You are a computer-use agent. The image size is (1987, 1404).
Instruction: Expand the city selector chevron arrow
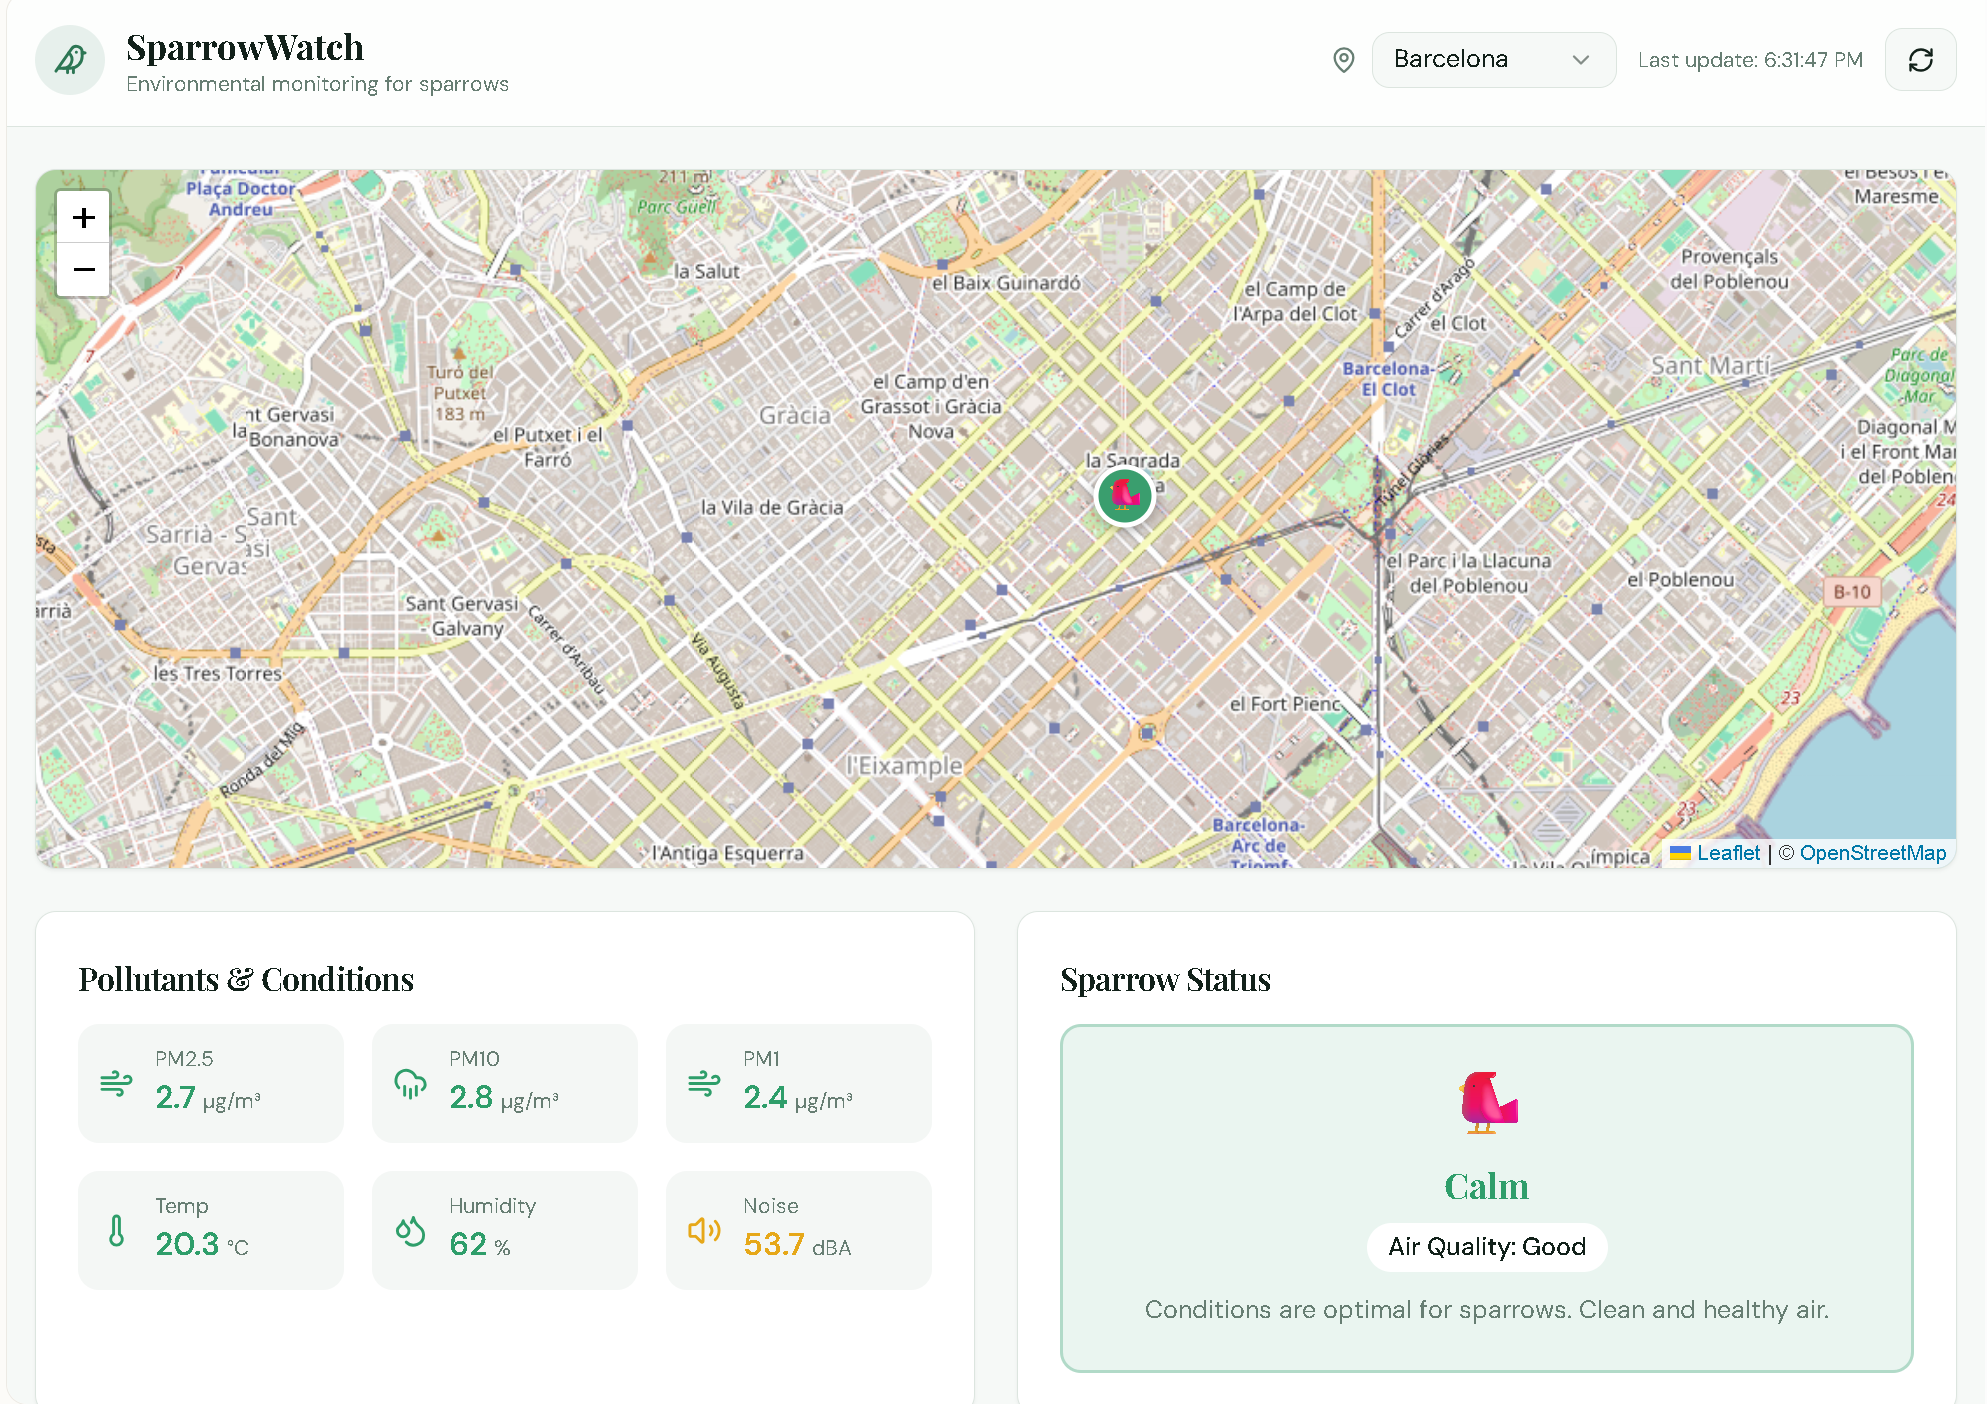click(x=1581, y=60)
